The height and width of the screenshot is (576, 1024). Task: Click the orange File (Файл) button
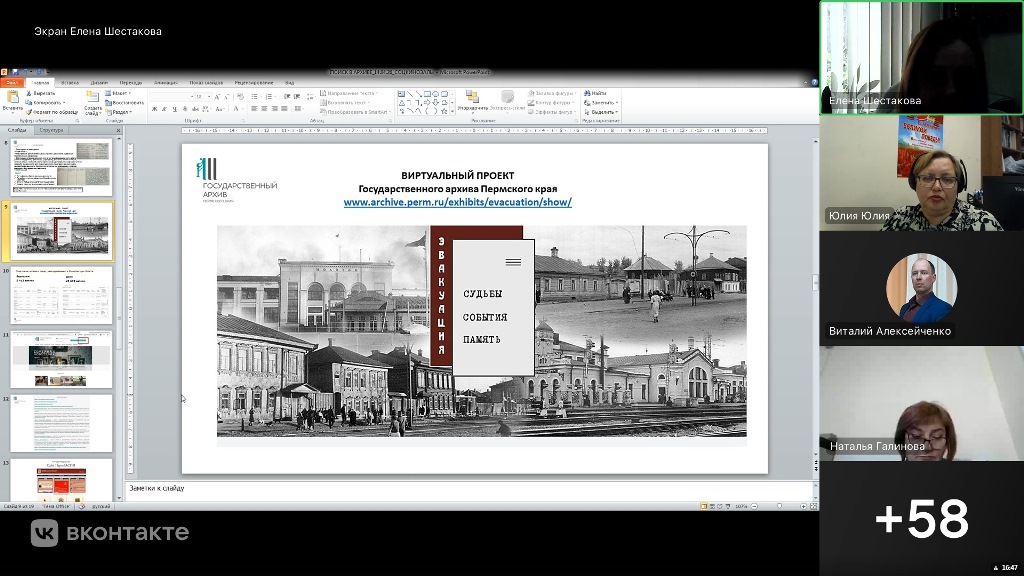tap(12, 82)
